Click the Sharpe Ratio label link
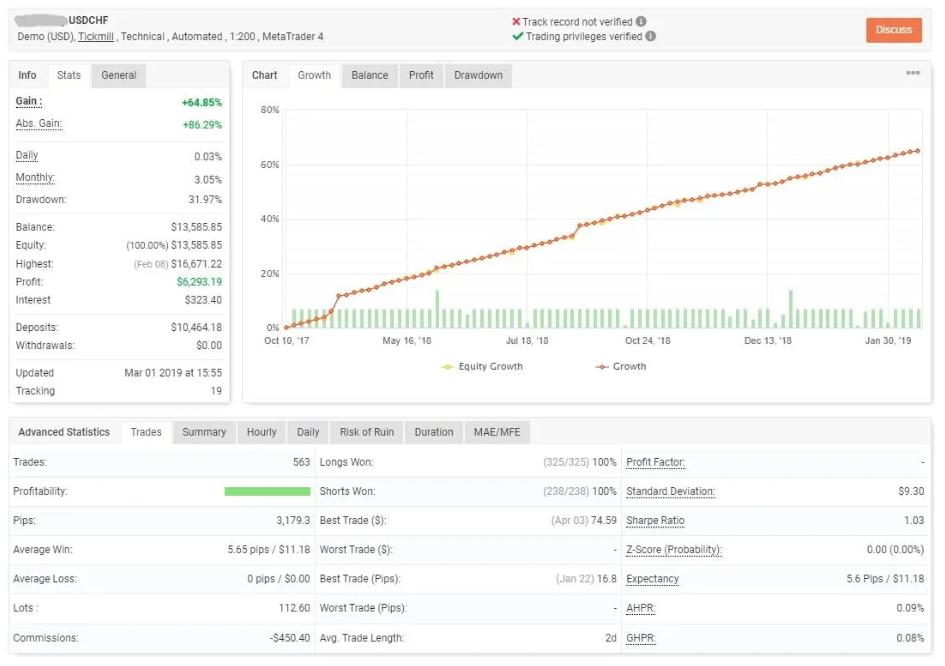The image size is (945, 666). click(655, 521)
